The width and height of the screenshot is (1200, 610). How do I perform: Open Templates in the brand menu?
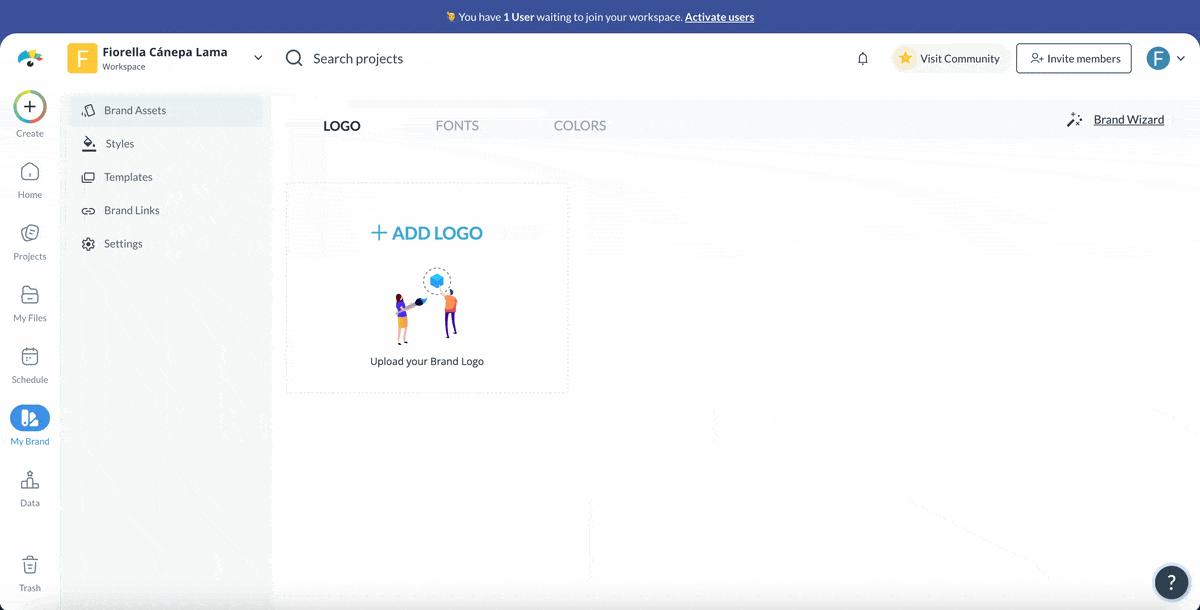(x=128, y=176)
